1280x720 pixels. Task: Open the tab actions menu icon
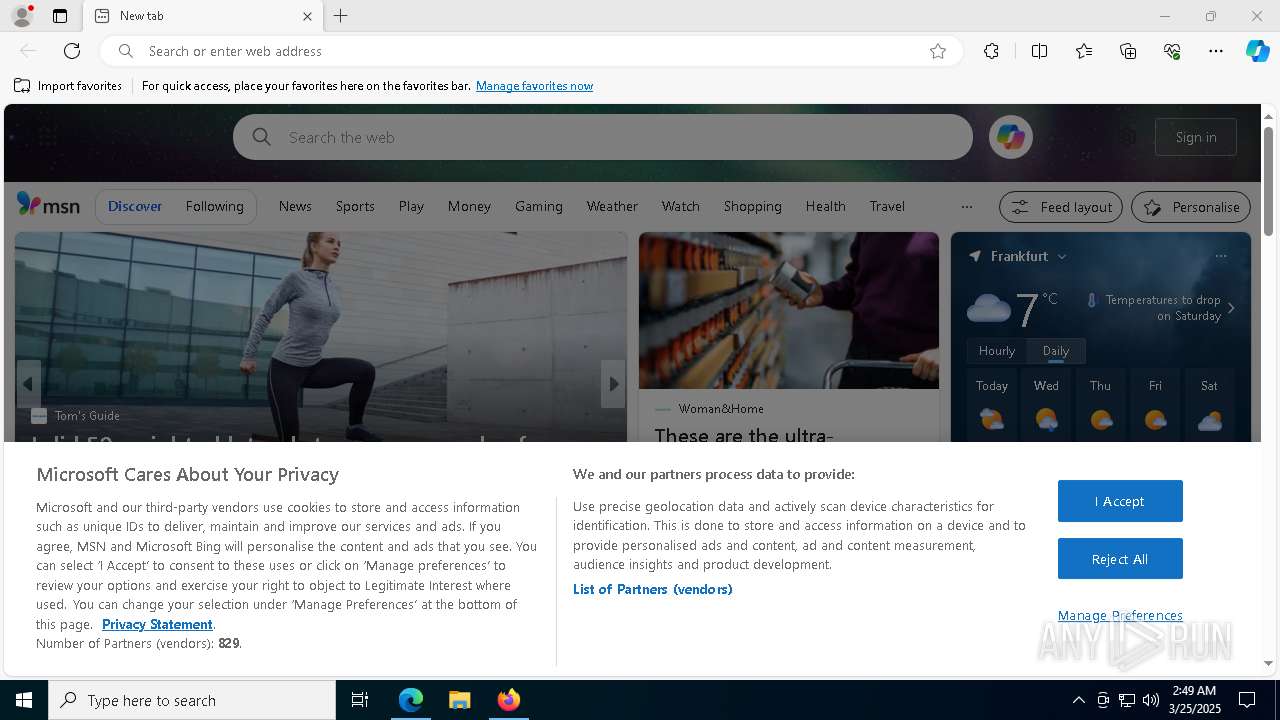pyautogui.click(x=60, y=16)
